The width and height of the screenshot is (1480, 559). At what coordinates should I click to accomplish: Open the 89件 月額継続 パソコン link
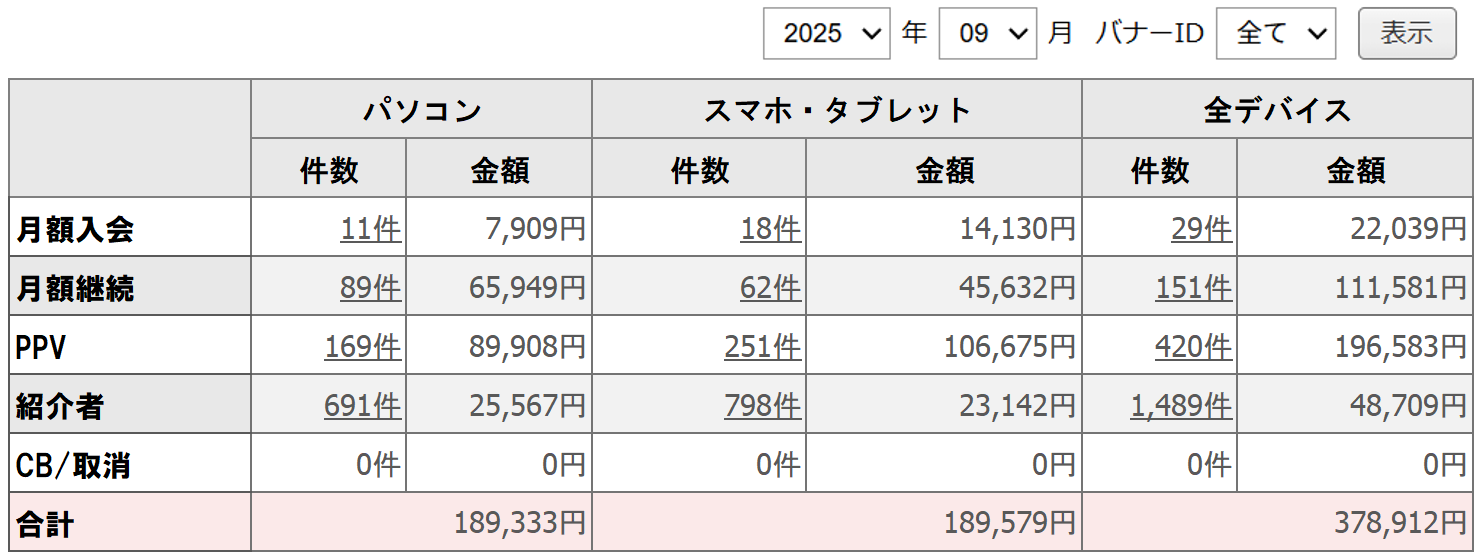pos(370,289)
